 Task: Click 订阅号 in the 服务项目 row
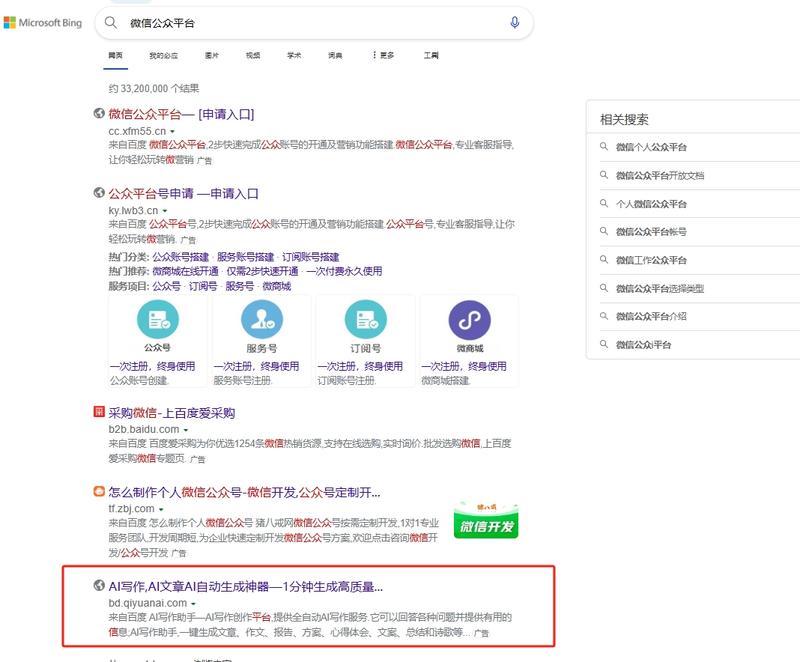(203, 286)
